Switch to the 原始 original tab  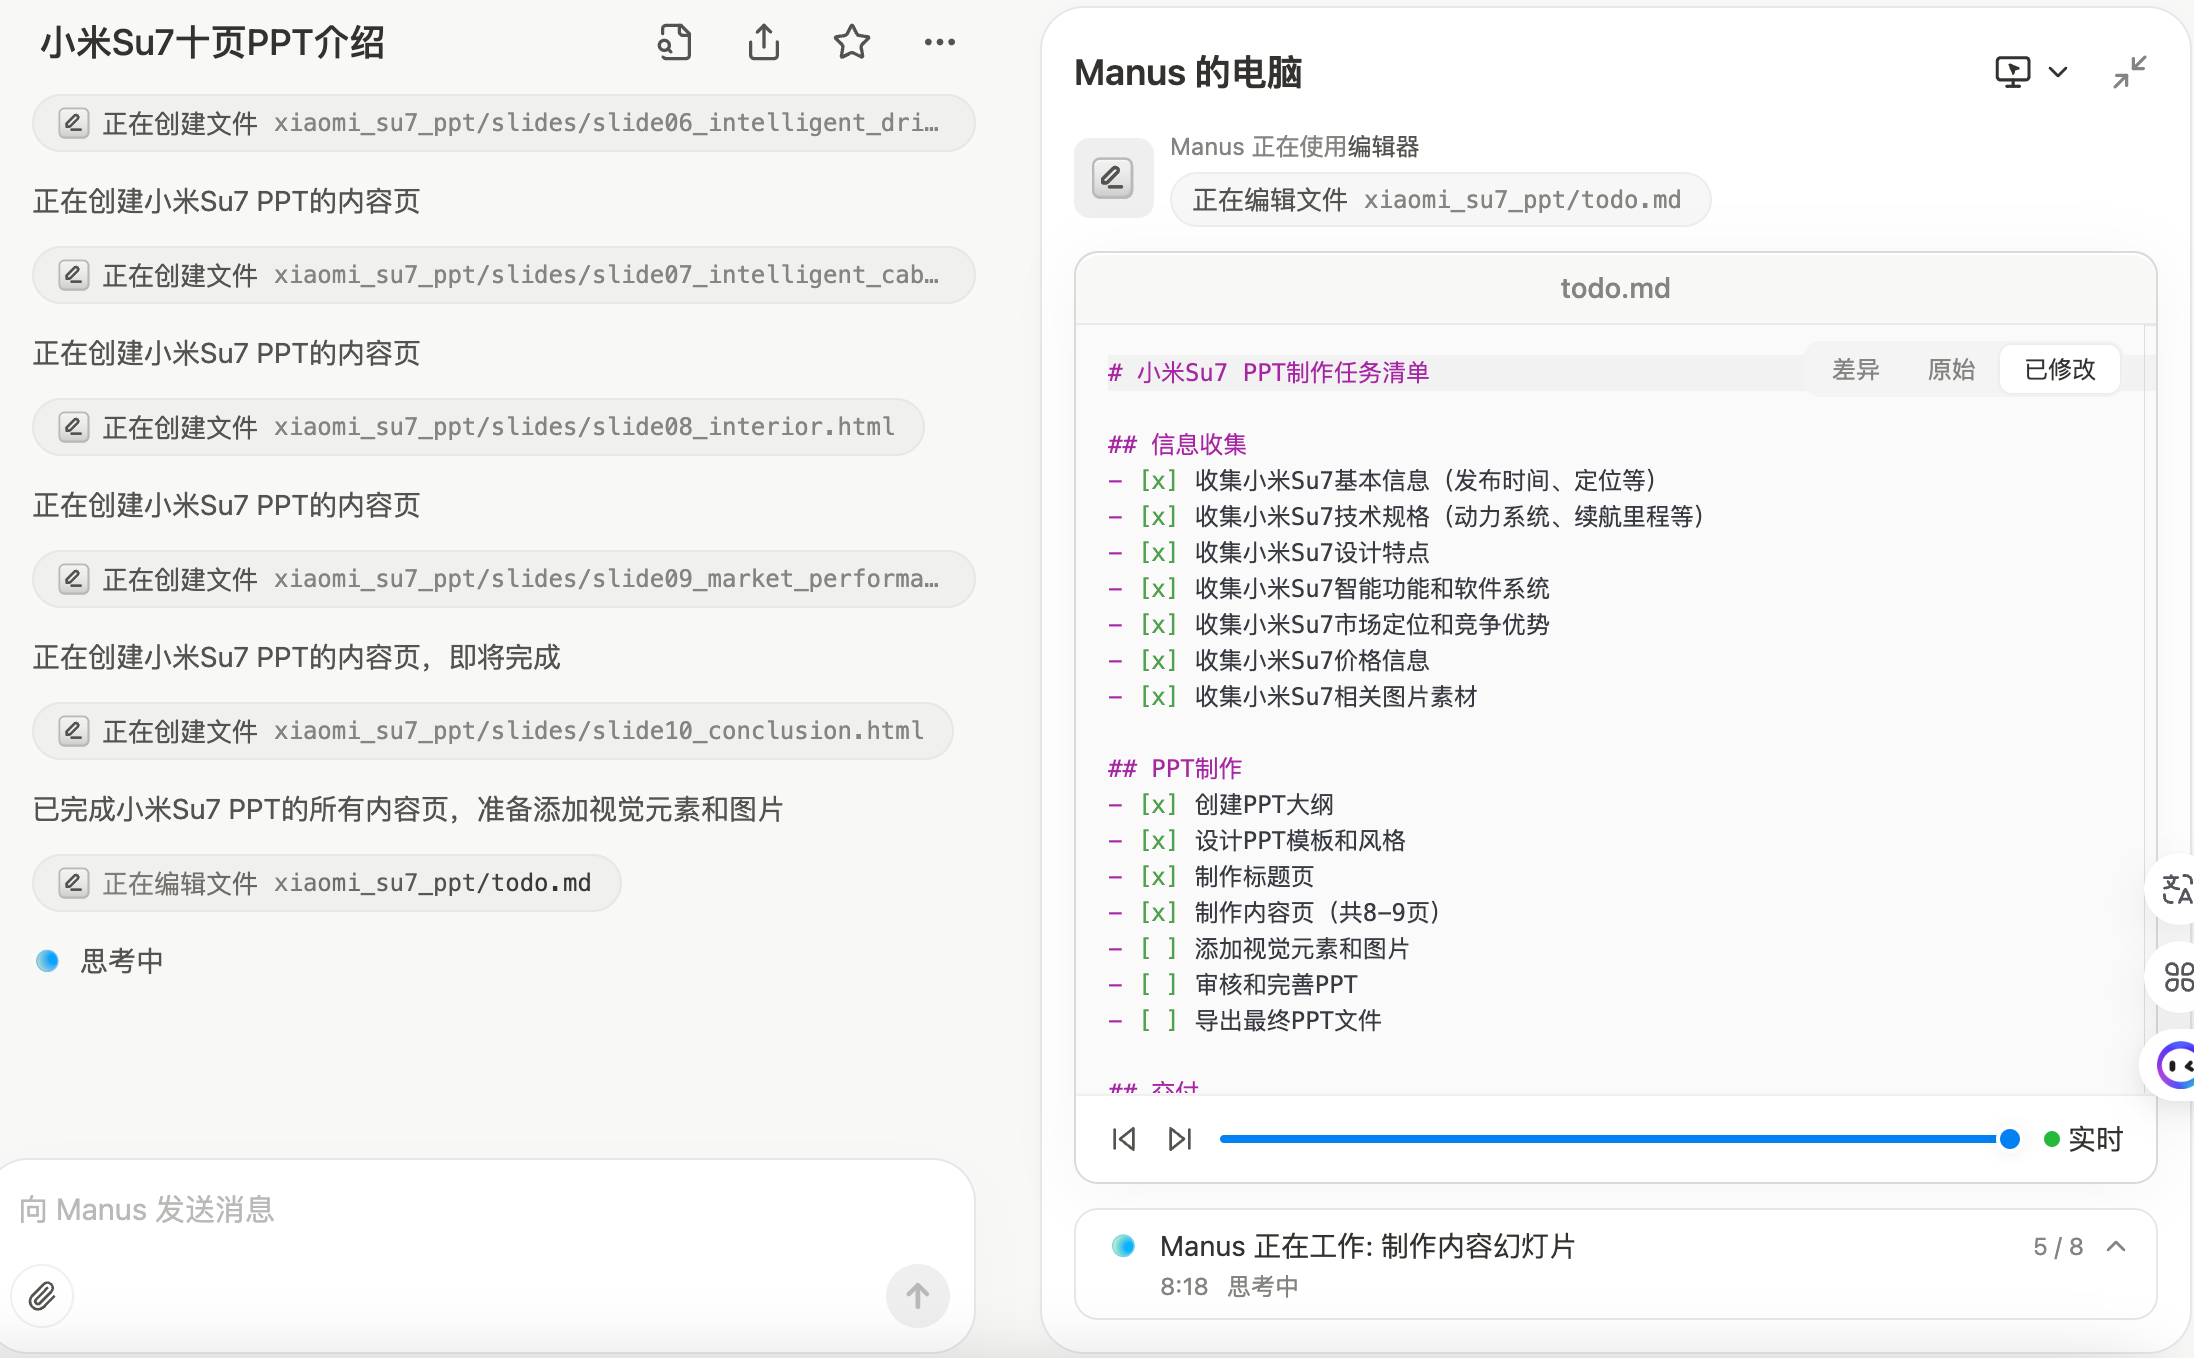[x=1951, y=370]
